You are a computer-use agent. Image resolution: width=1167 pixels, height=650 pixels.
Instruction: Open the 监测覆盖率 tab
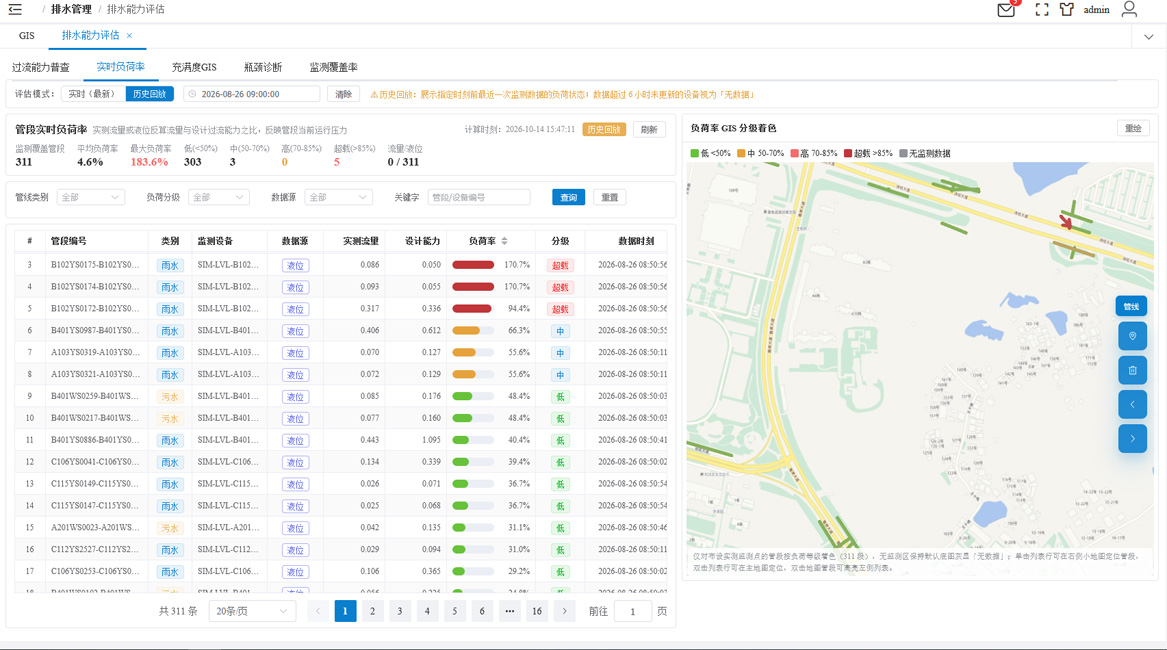coord(333,67)
